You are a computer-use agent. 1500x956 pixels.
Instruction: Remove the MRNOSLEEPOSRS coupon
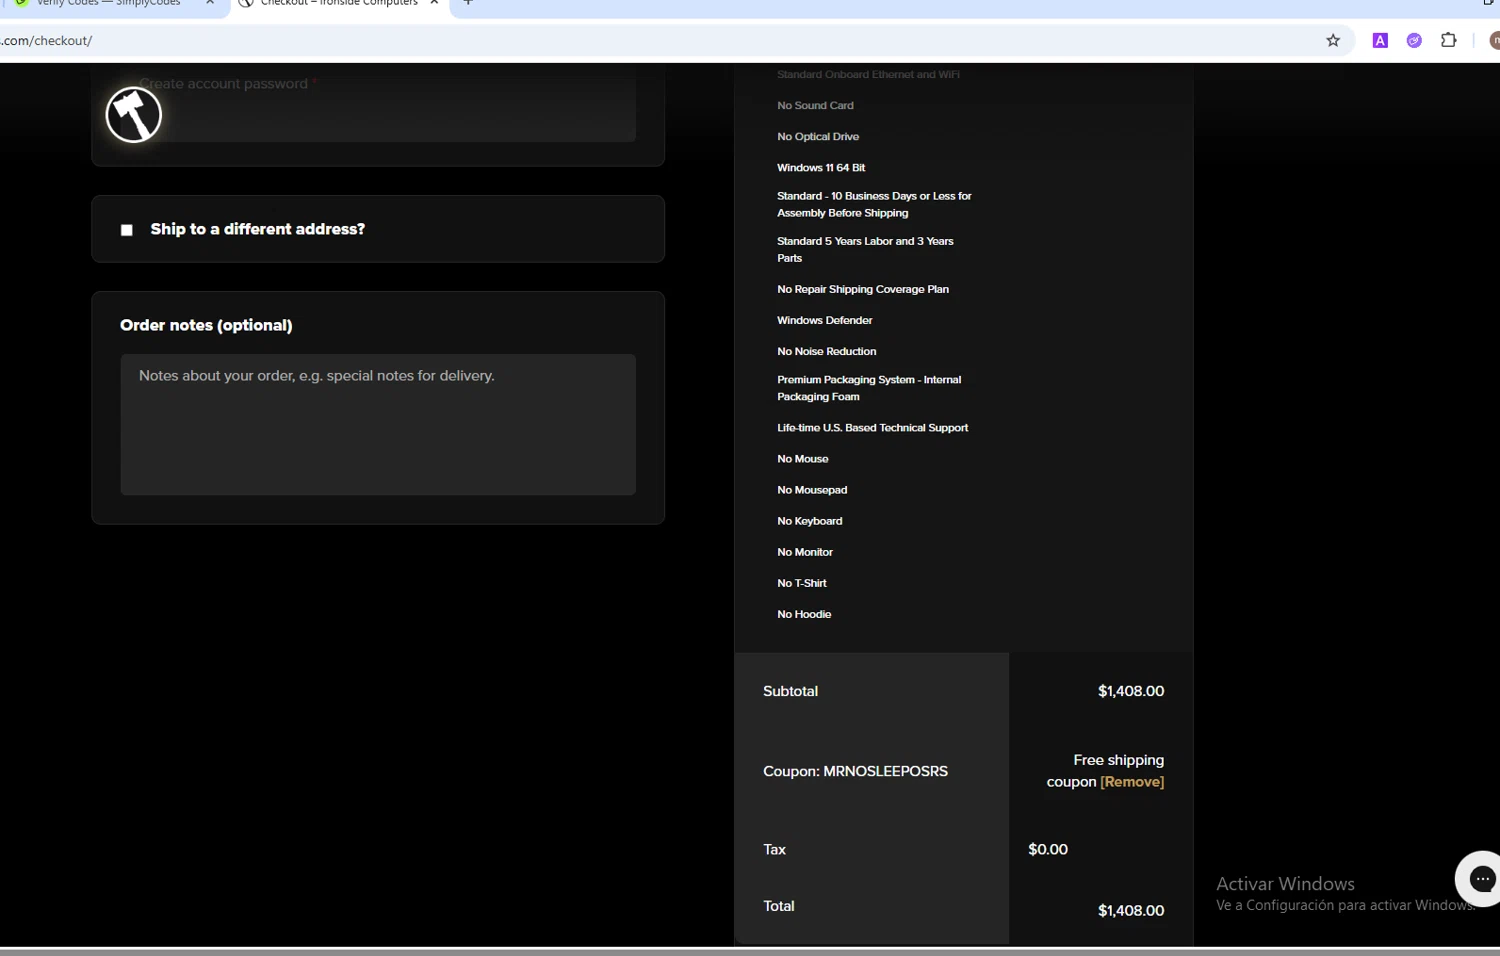pos(1132,782)
